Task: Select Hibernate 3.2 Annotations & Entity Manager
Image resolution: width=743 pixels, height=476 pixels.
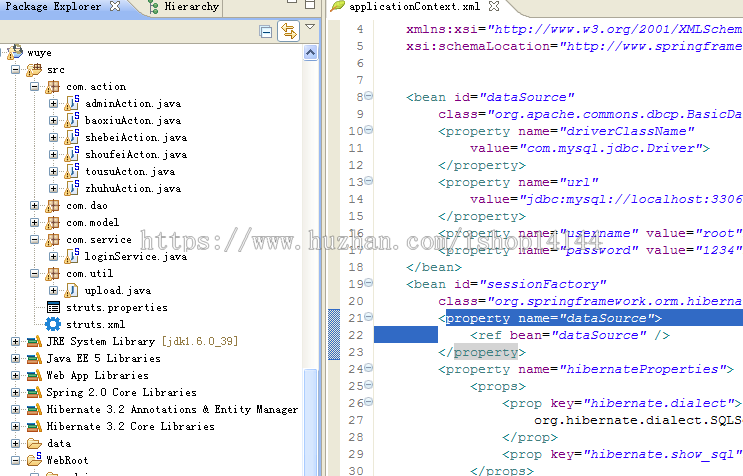Action: [x=172, y=410]
